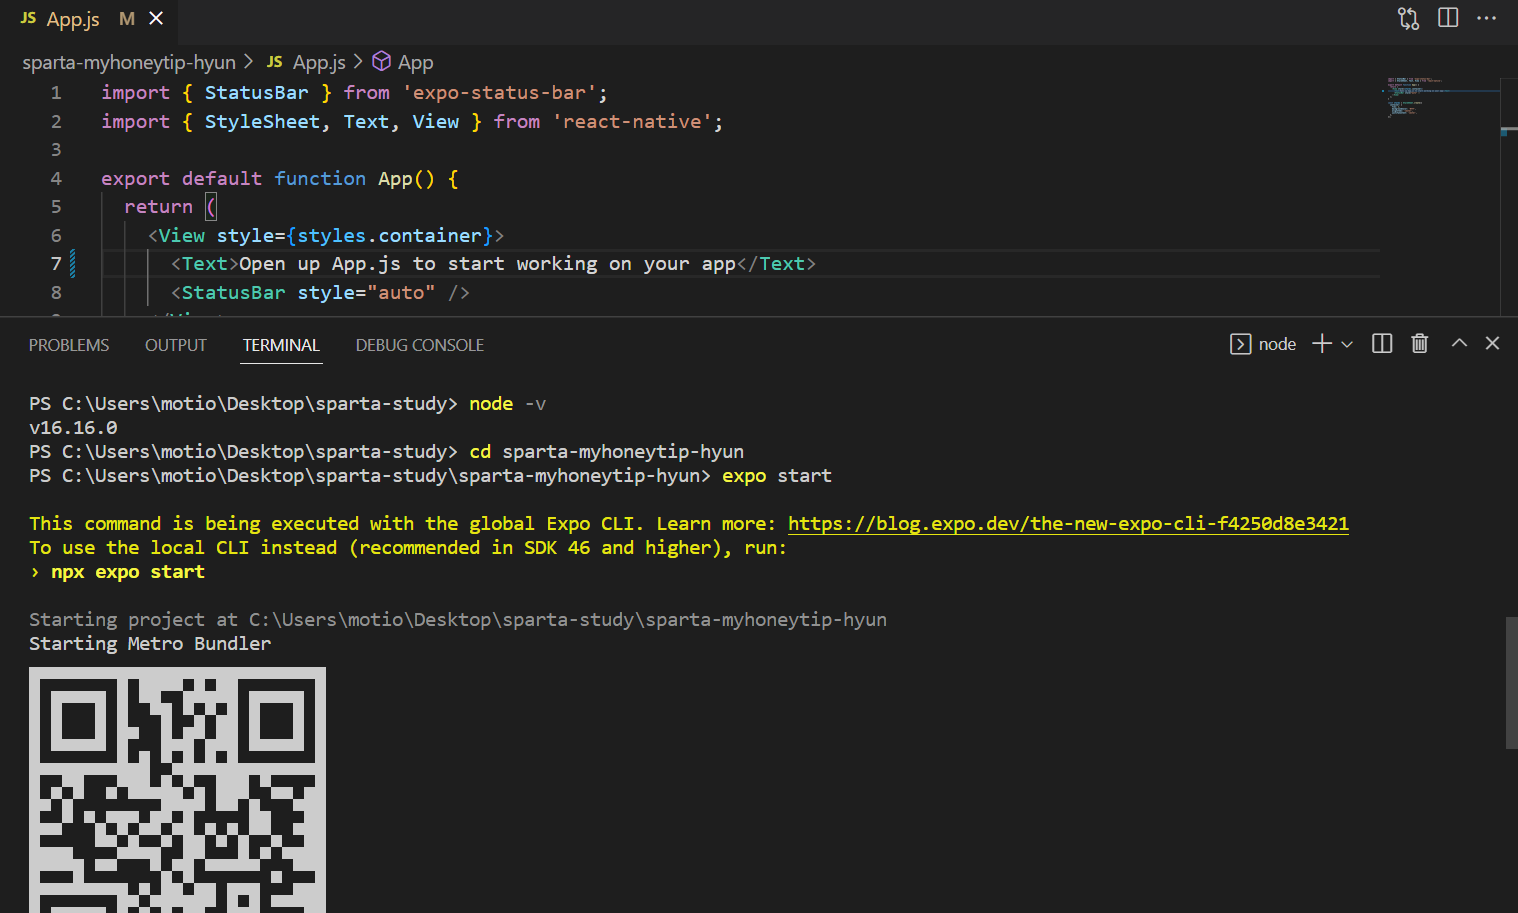Viewport: 1518px width, 913px height.
Task: Click styles.container on line 6
Action: (x=389, y=236)
